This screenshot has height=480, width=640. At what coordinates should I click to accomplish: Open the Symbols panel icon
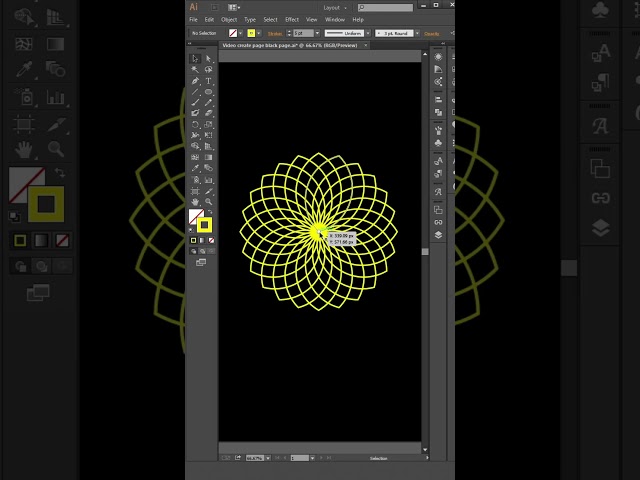click(x=438, y=143)
